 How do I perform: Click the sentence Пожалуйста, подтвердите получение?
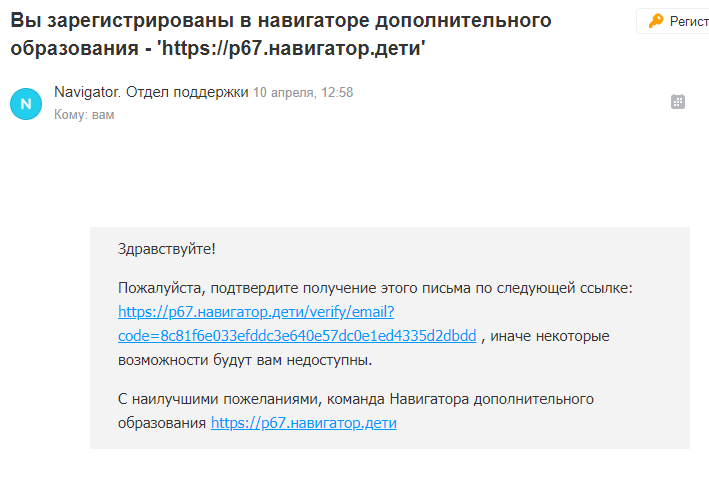click(x=375, y=288)
